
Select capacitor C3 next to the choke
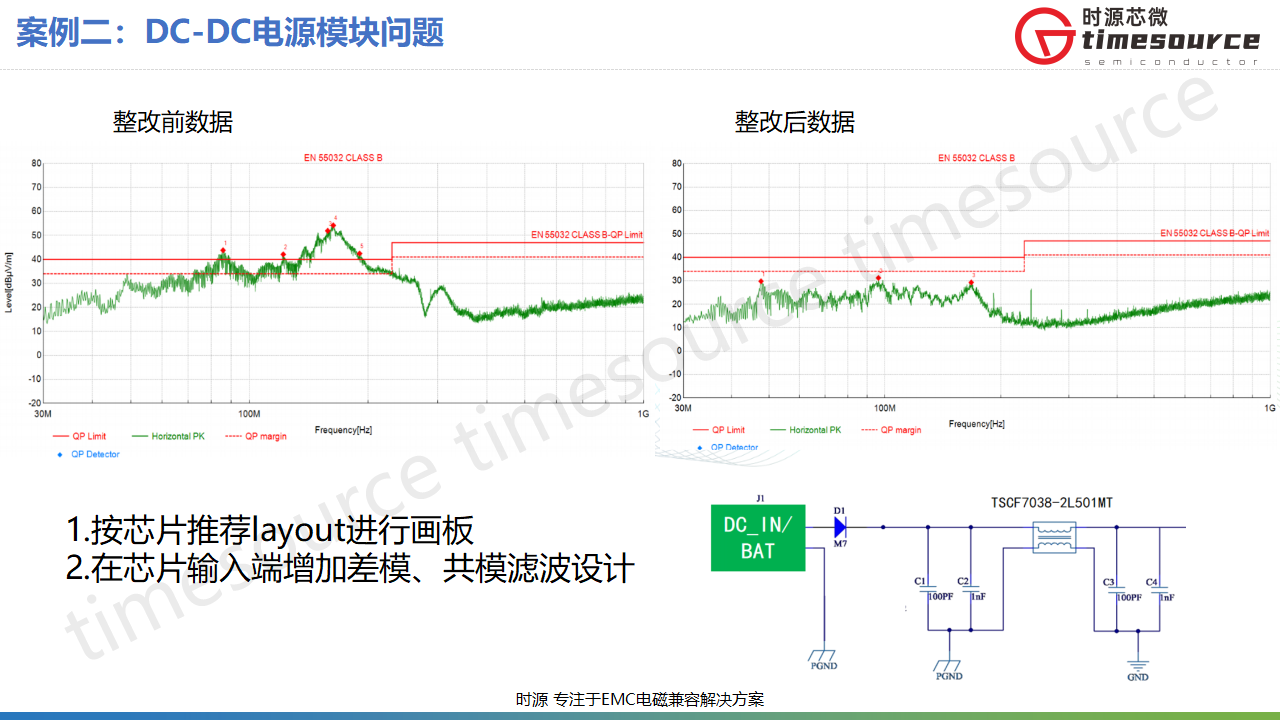pyautogui.click(x=1117, y=590)
